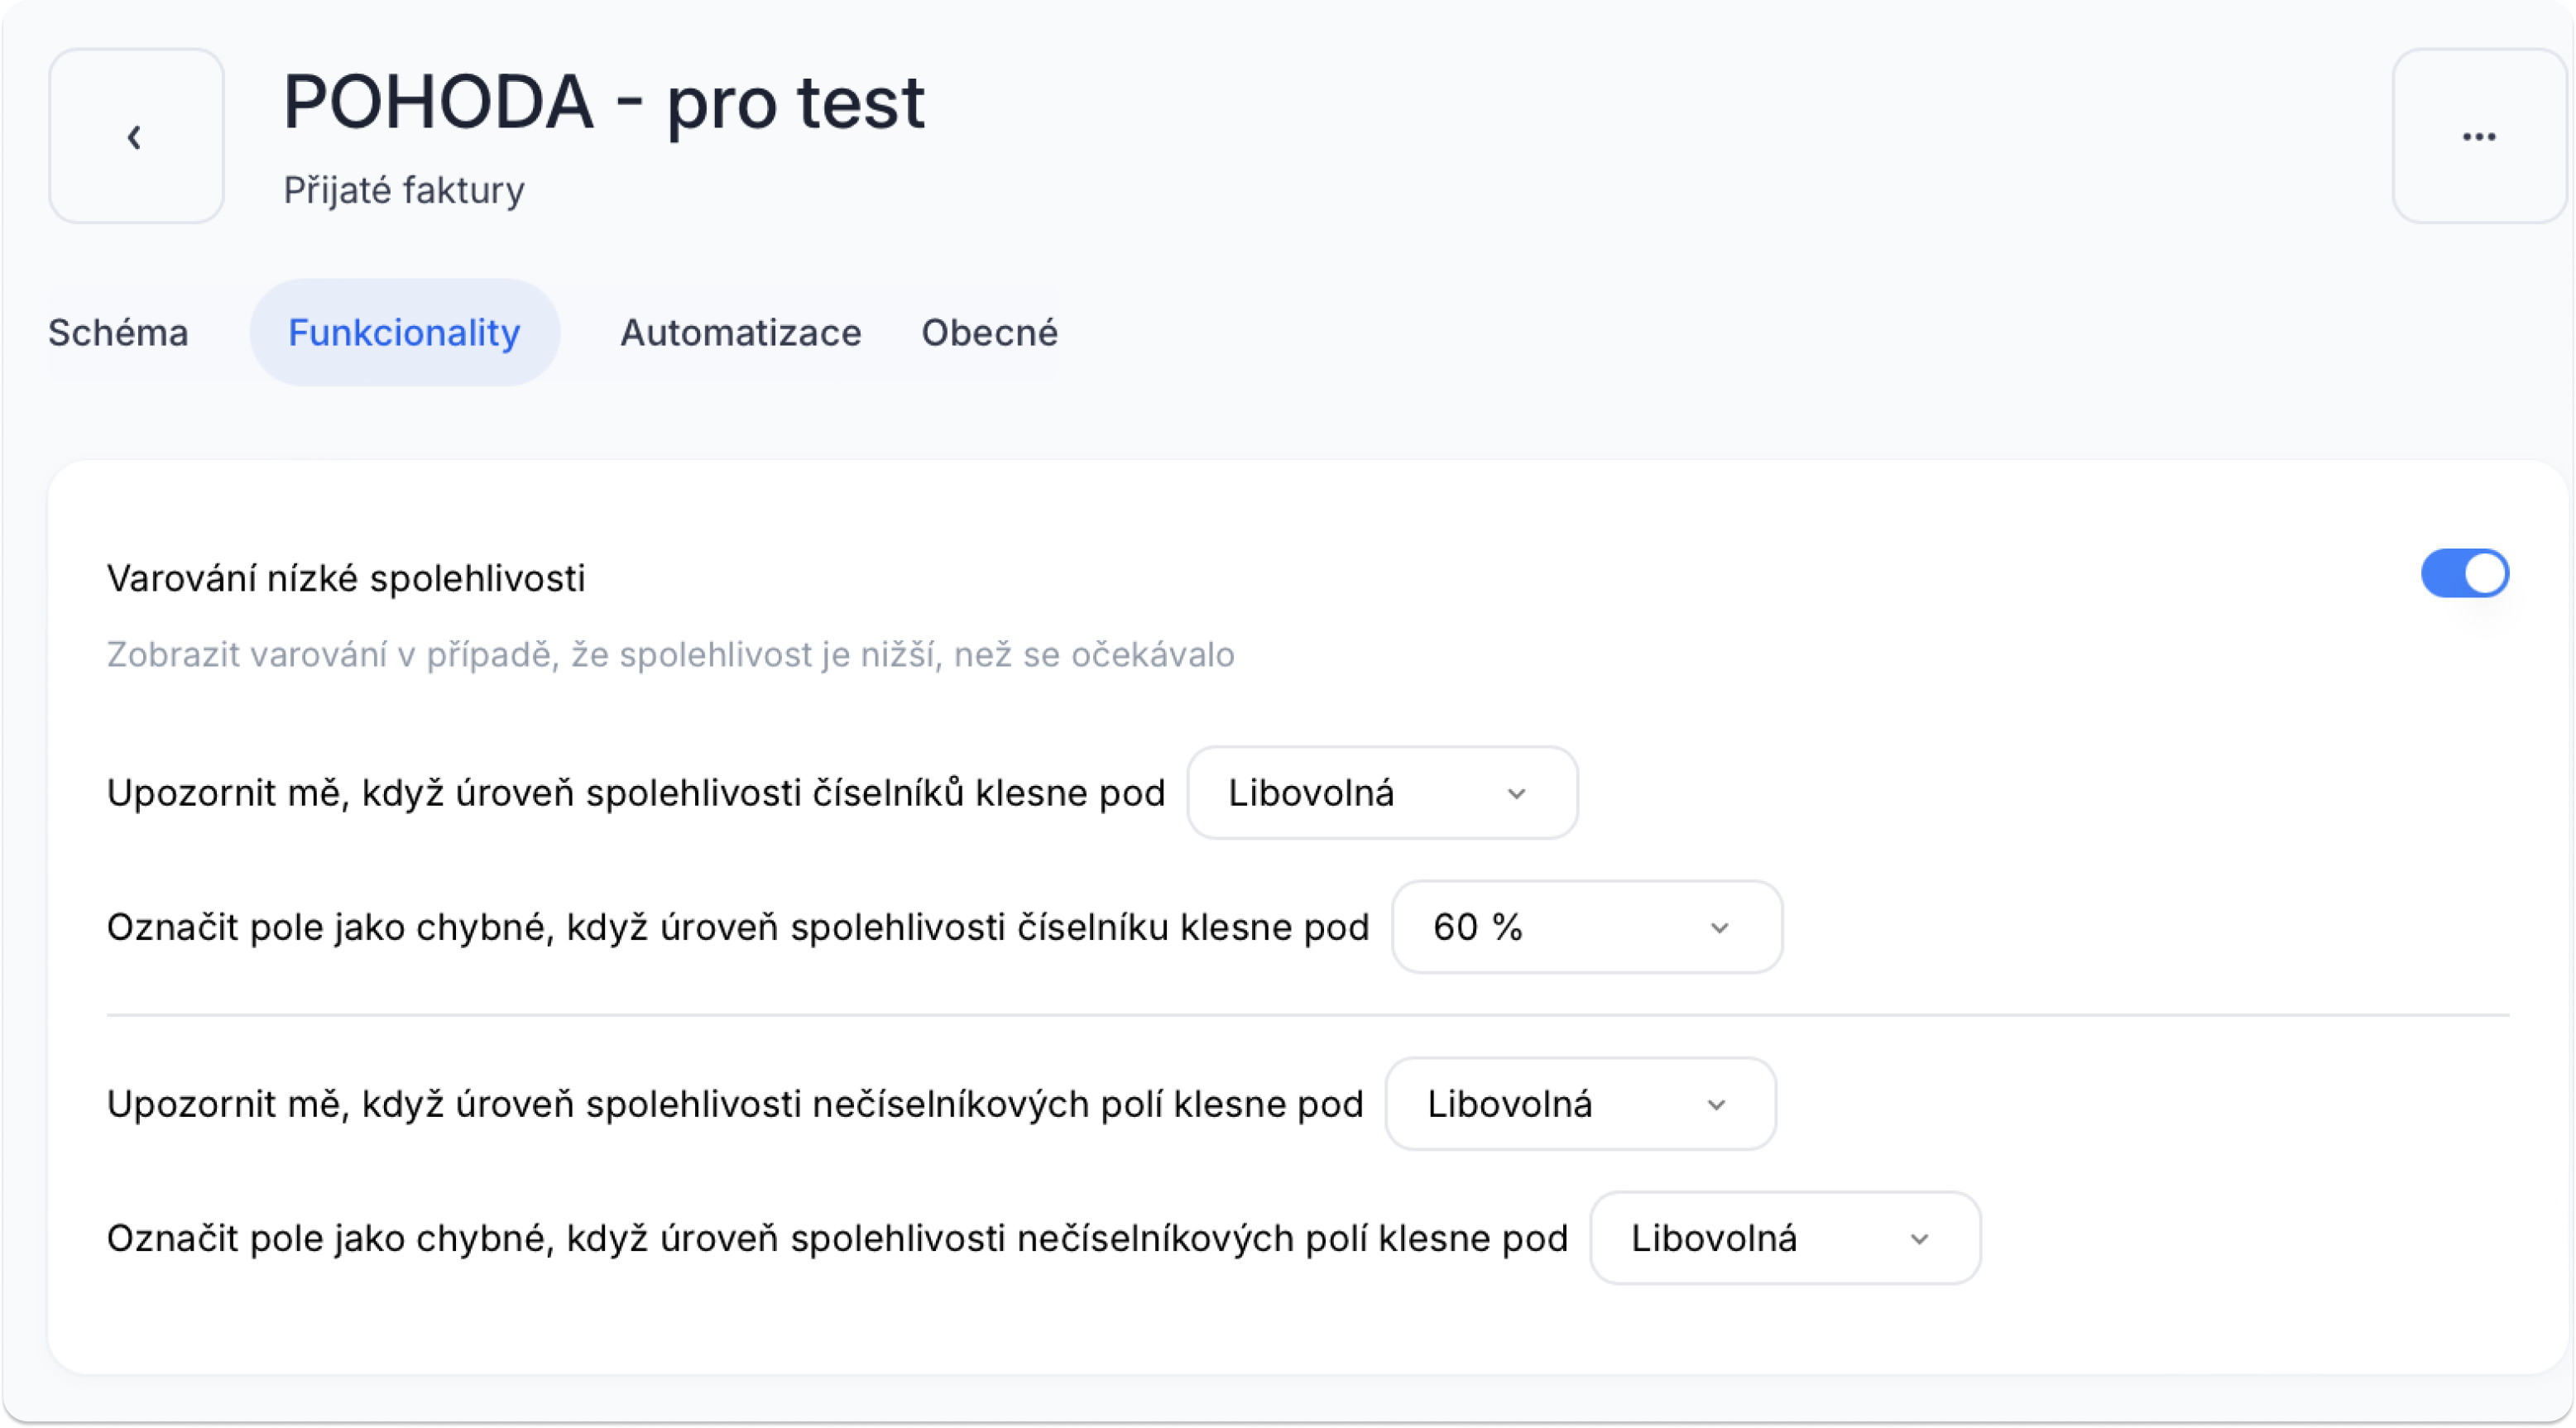The image size is (2576, 1428).
Task: Click the back arrow button
Action: pos(136,136)
